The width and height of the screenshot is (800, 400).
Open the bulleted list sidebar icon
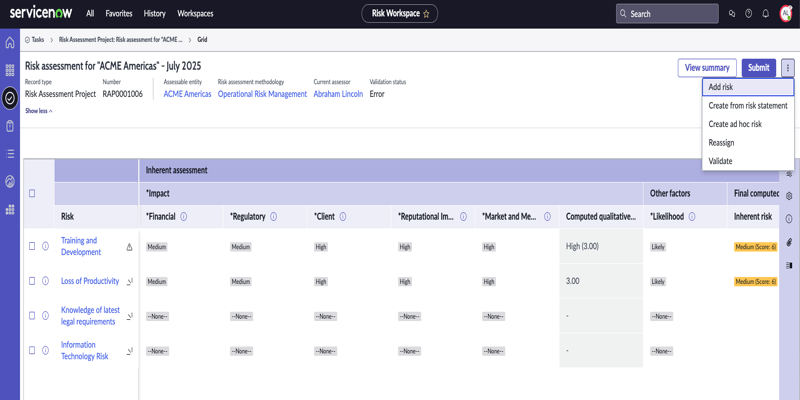(10, 153)
